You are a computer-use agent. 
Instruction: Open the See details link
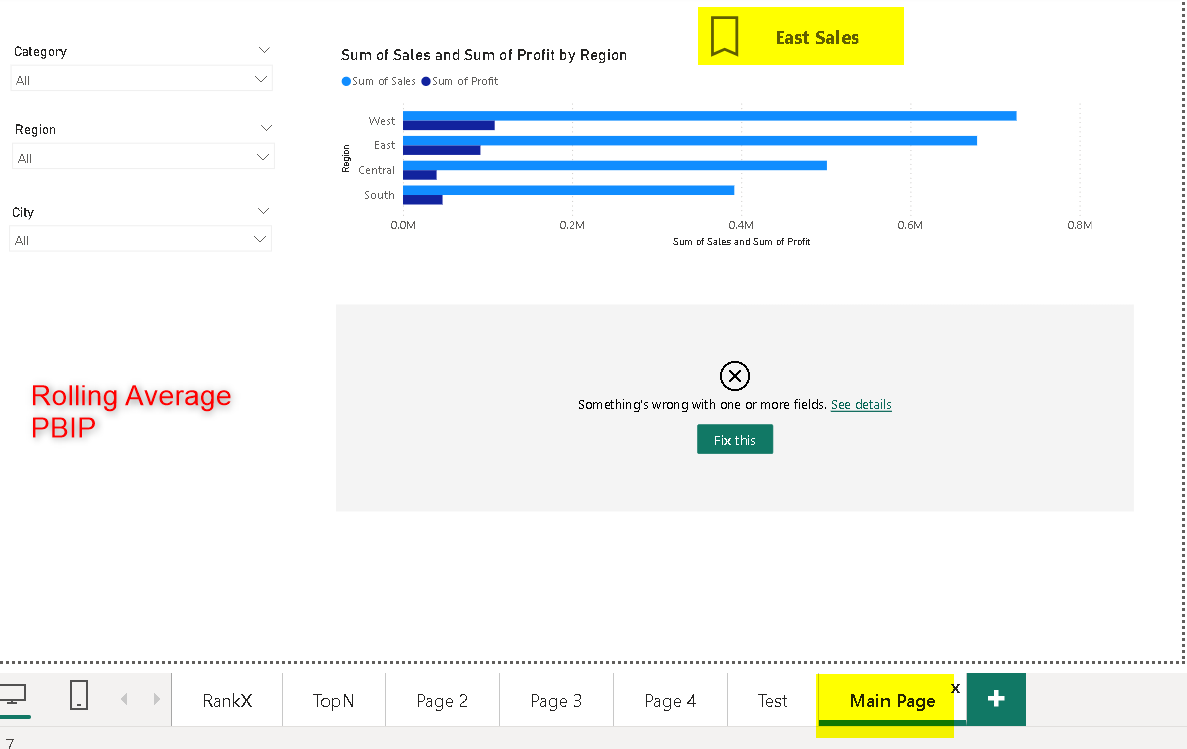pyautogui.click(x=861, y=405)
